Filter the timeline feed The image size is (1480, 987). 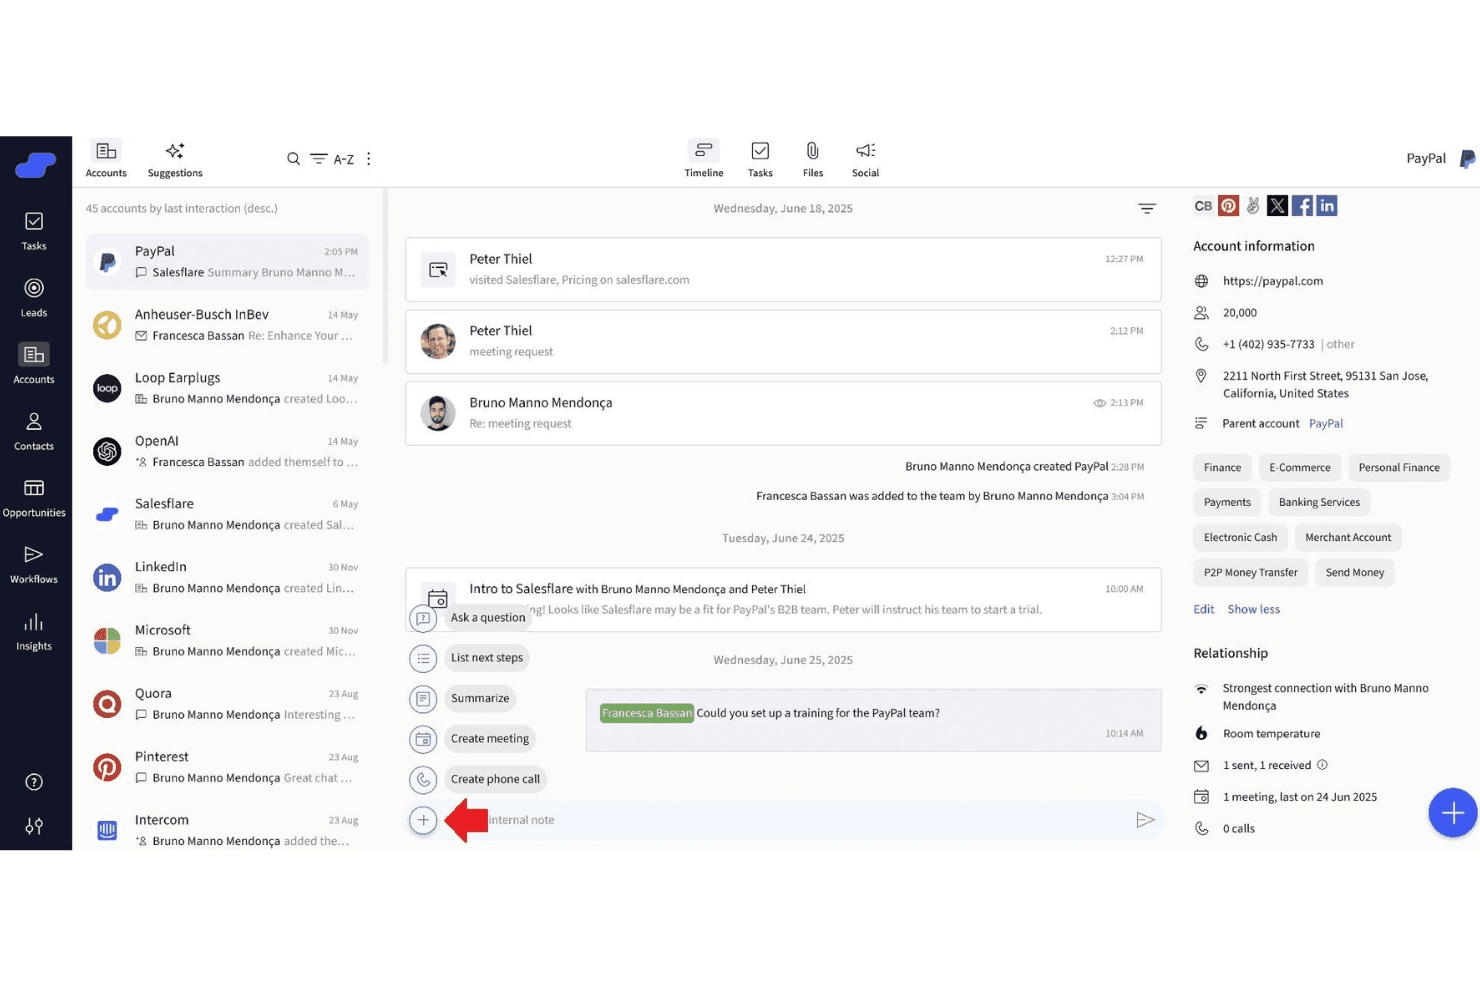1147,208
